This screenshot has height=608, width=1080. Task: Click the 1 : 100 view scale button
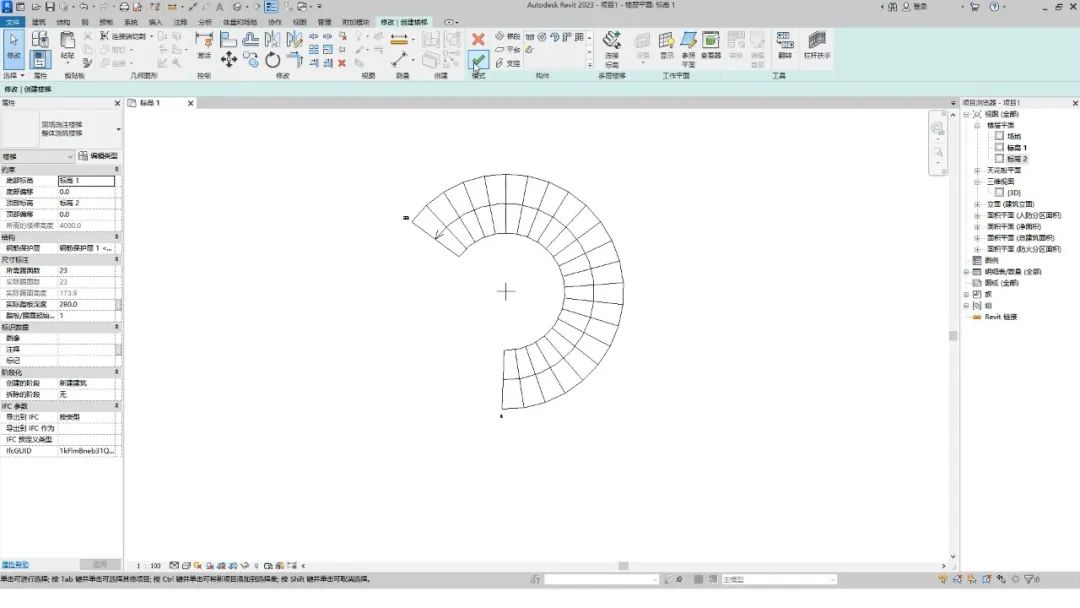click(x=148, y=566)
